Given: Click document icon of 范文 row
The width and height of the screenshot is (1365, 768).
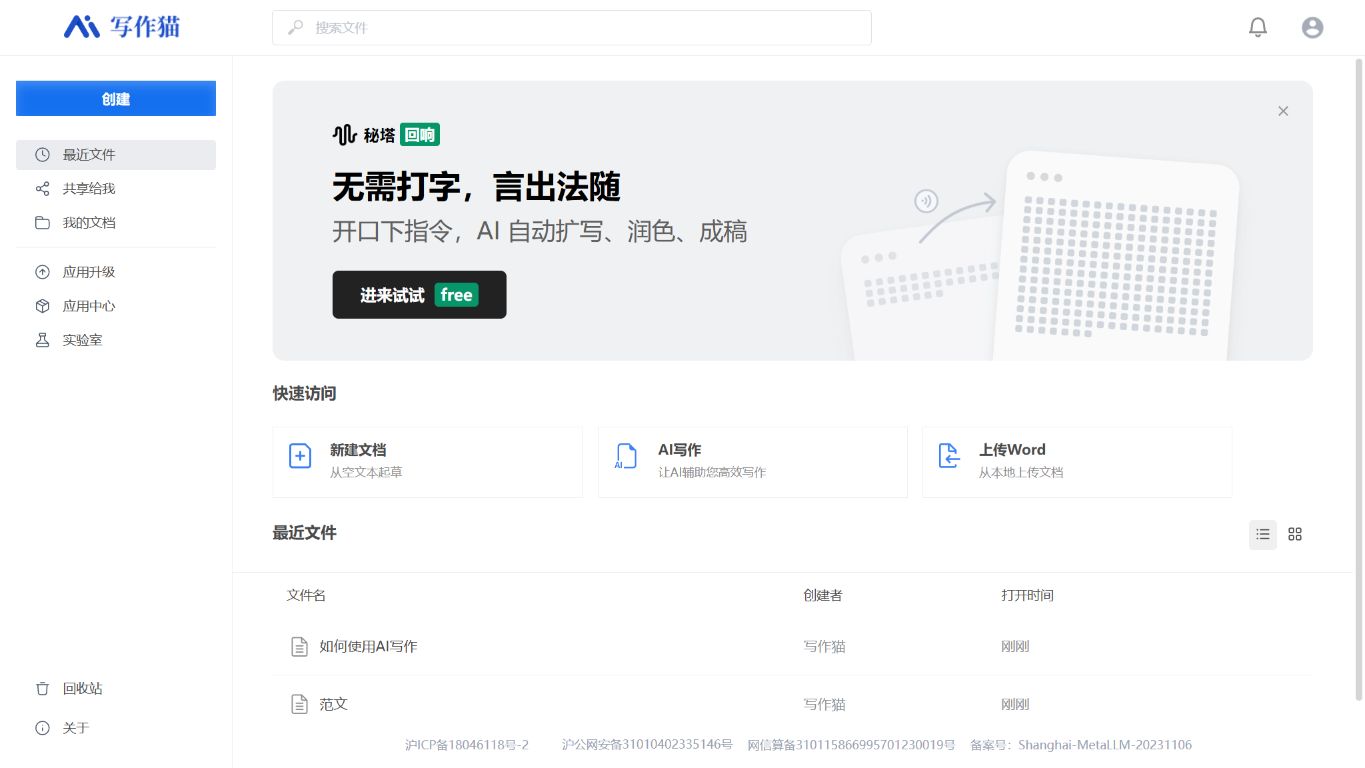Looking at the screenshot, I should coord(299,704).
